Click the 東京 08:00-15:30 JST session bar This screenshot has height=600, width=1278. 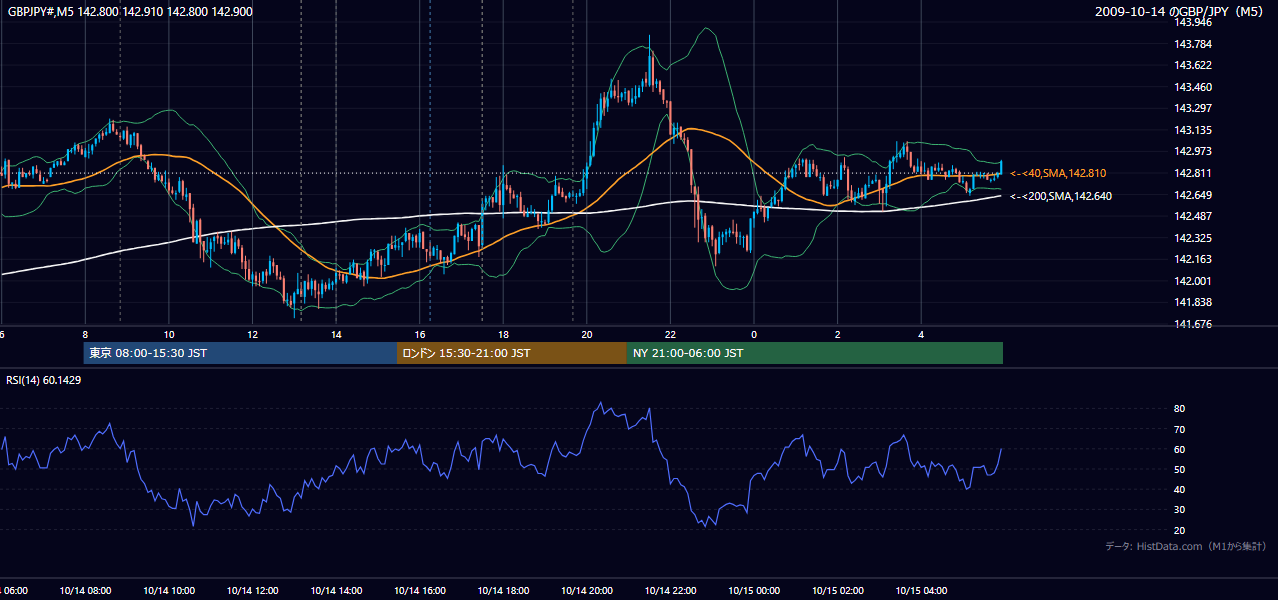(x=241, y=353)
